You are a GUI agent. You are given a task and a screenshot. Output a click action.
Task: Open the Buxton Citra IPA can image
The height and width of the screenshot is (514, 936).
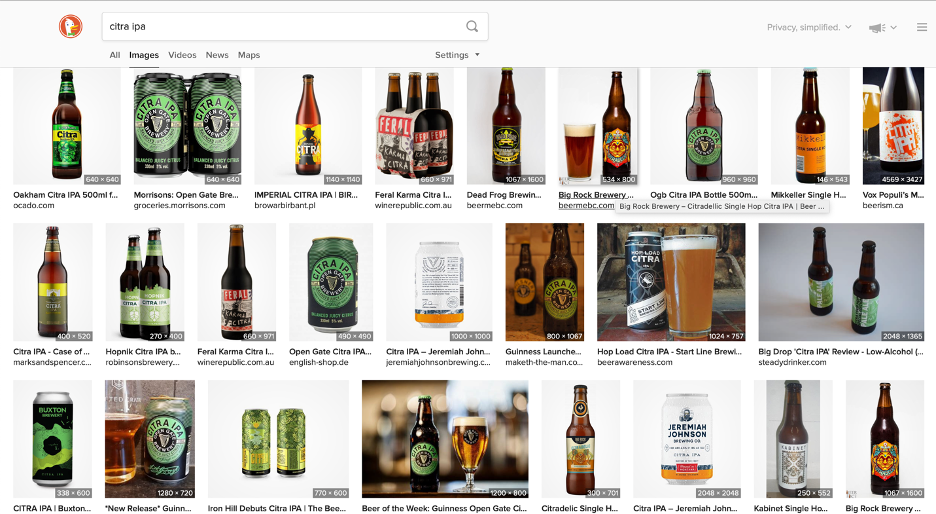[x=53, y=439]
